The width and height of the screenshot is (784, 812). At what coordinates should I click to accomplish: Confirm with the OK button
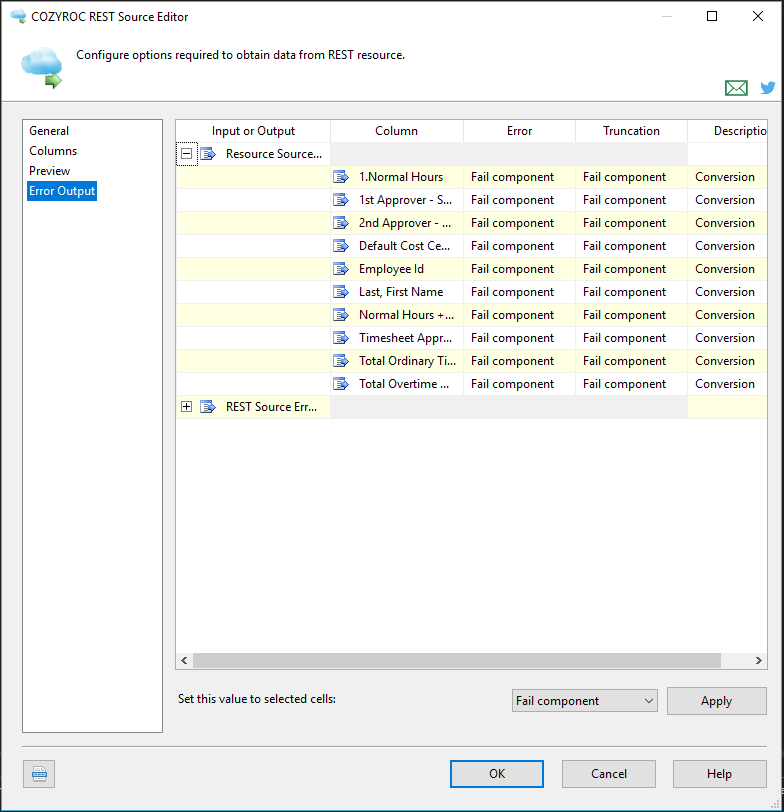(497, 774)
